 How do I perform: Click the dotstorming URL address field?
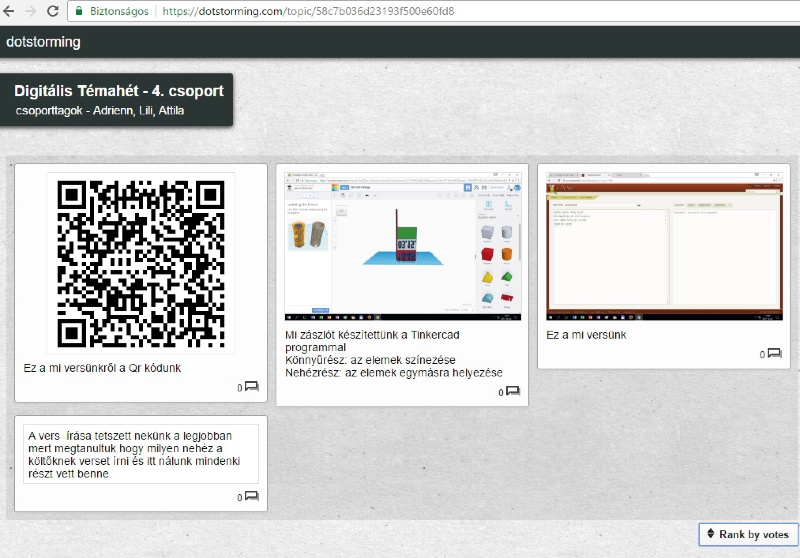point(433,11)
